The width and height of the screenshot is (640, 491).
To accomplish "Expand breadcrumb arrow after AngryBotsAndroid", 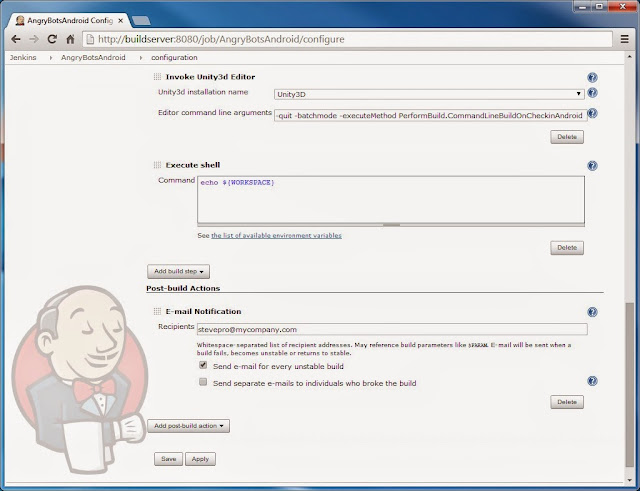I will [141, 58].
